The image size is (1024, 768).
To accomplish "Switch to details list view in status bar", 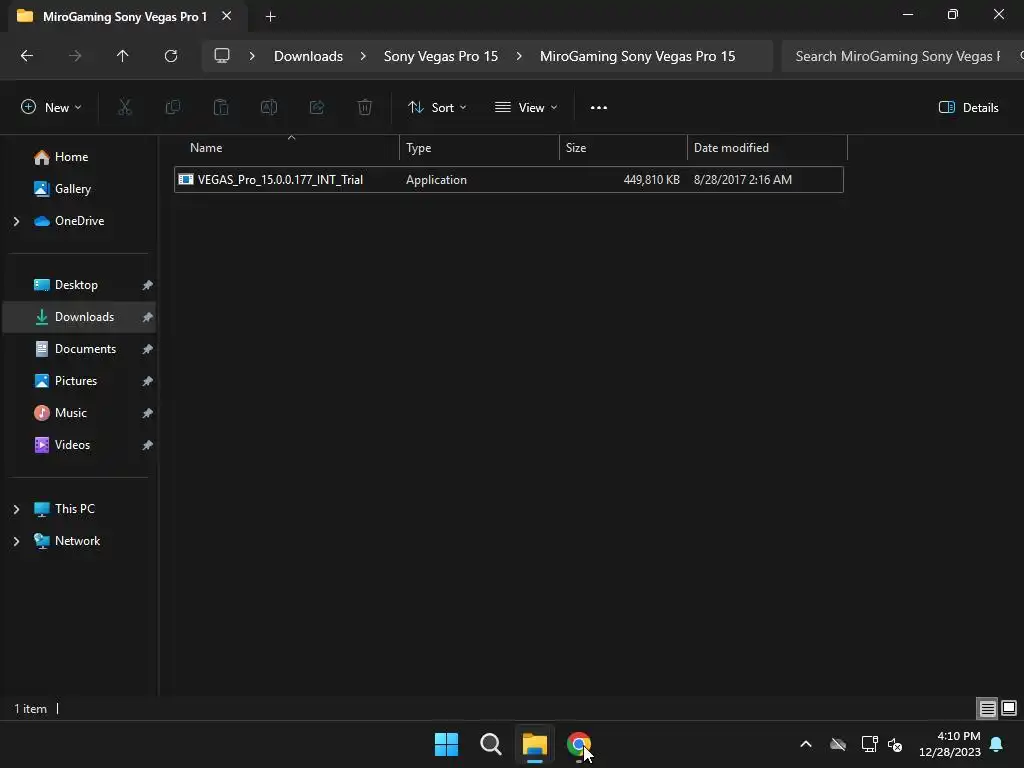I will (x=987, y=708).
